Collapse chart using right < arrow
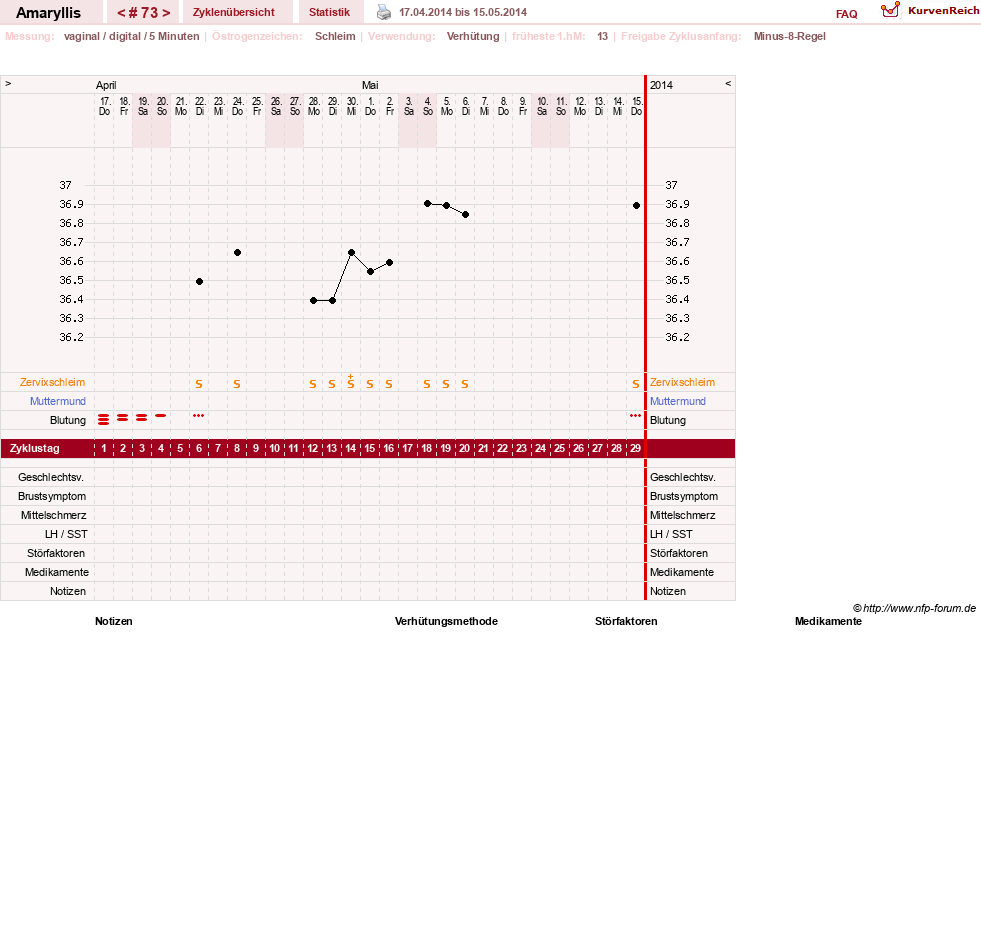Viewport: 981px width, 940px height. tap(728, 83)
